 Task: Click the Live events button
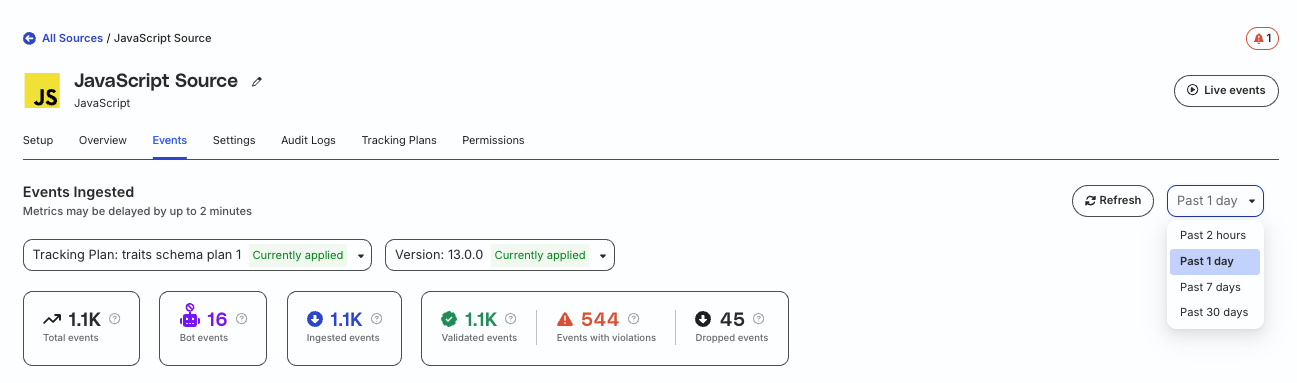(x=1226, y=90)
